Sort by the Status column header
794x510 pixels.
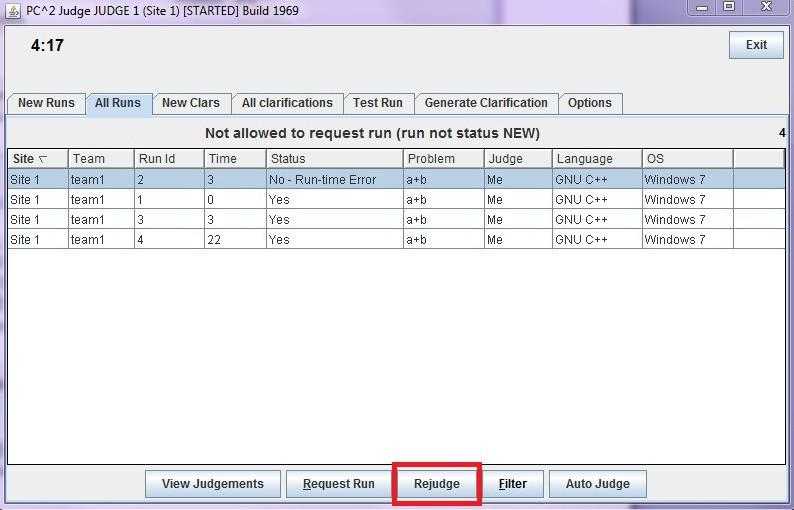335,159
